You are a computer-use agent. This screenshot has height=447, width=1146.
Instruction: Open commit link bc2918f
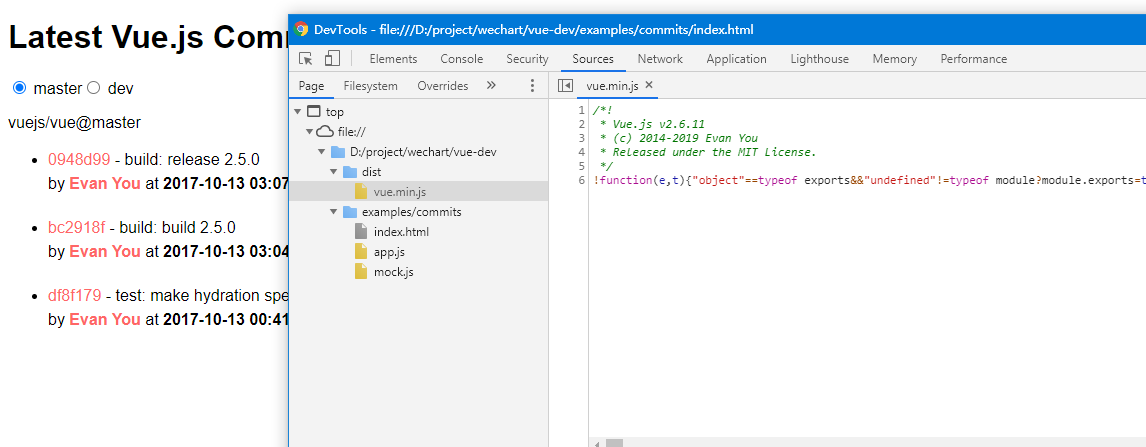click(x=77, y=227)
